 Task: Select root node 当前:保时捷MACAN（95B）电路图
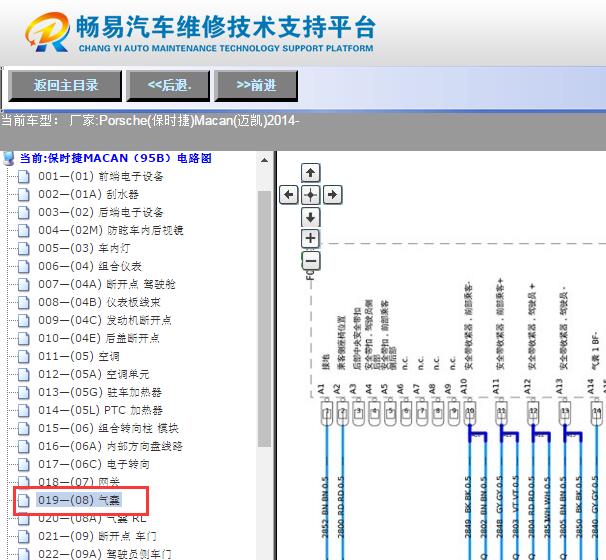coord(116,158)
